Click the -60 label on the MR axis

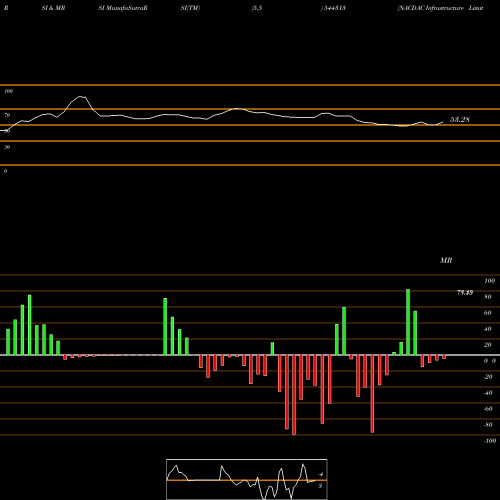click(x=488, y=409)
